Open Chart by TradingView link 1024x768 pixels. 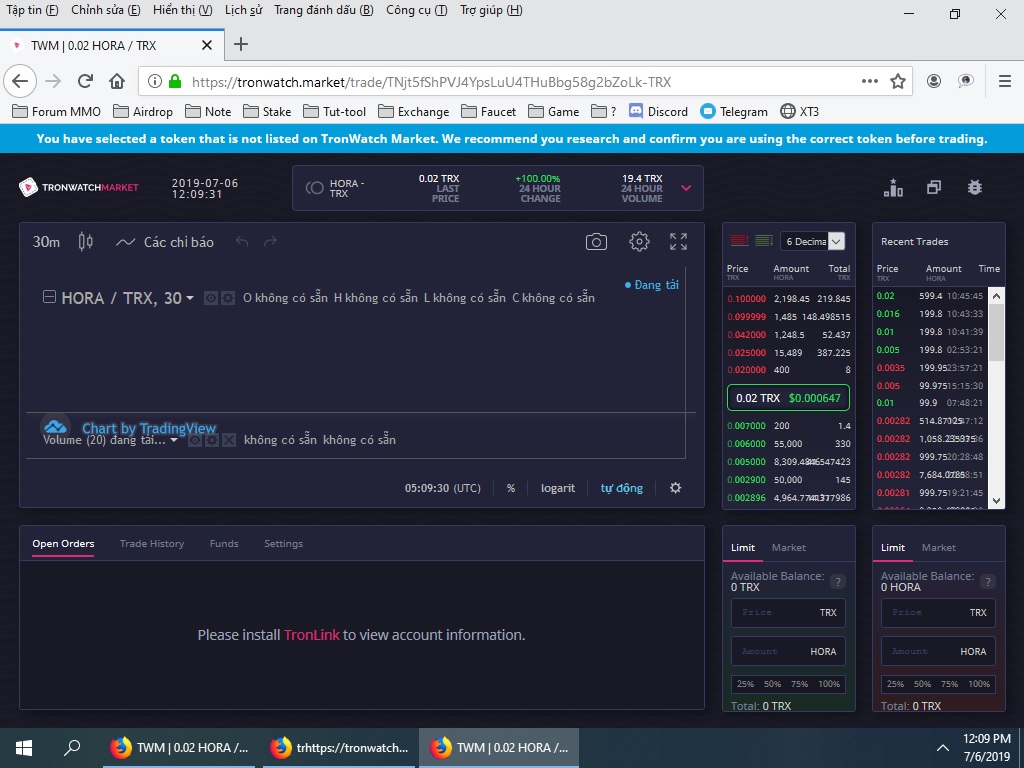(x=149, y=428)
